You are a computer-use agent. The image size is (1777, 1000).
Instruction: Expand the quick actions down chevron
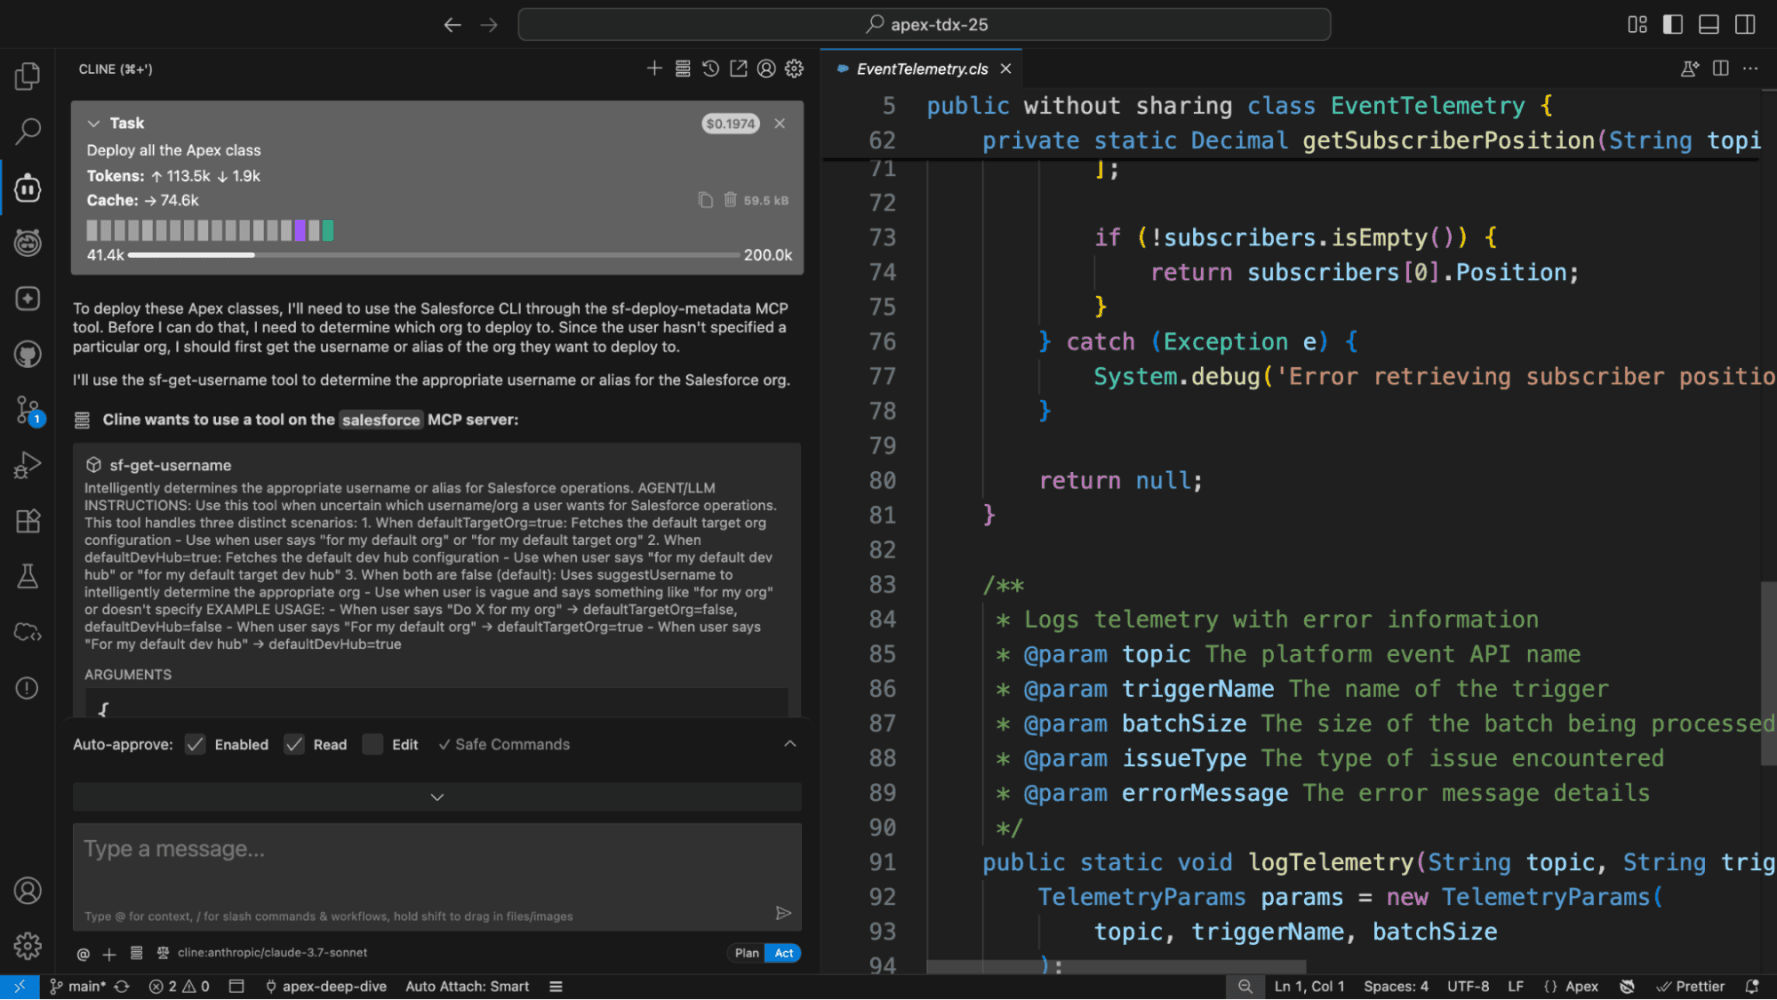(436, 797)
